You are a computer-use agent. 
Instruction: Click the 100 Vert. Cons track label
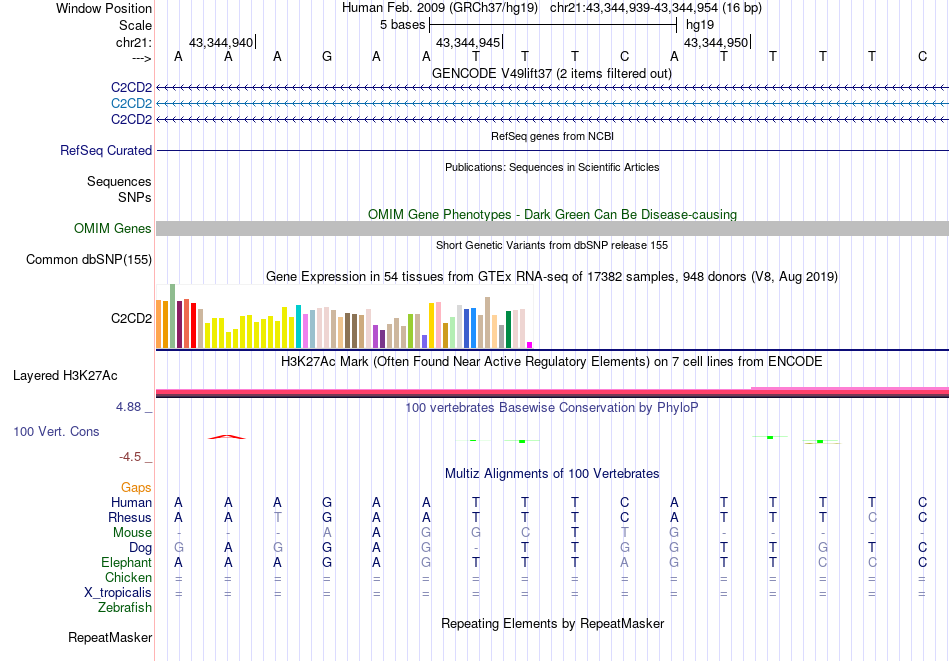click(x=56, y=431)
